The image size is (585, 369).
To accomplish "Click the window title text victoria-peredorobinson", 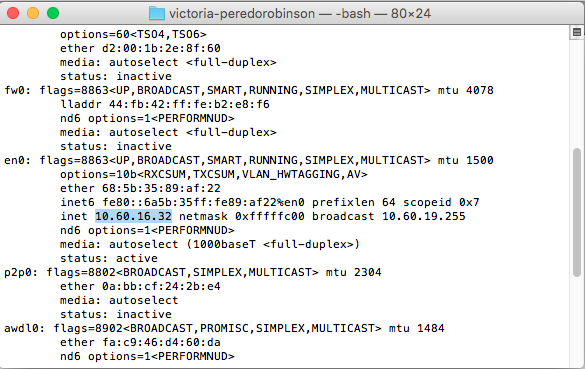I will tap(242, 14).
